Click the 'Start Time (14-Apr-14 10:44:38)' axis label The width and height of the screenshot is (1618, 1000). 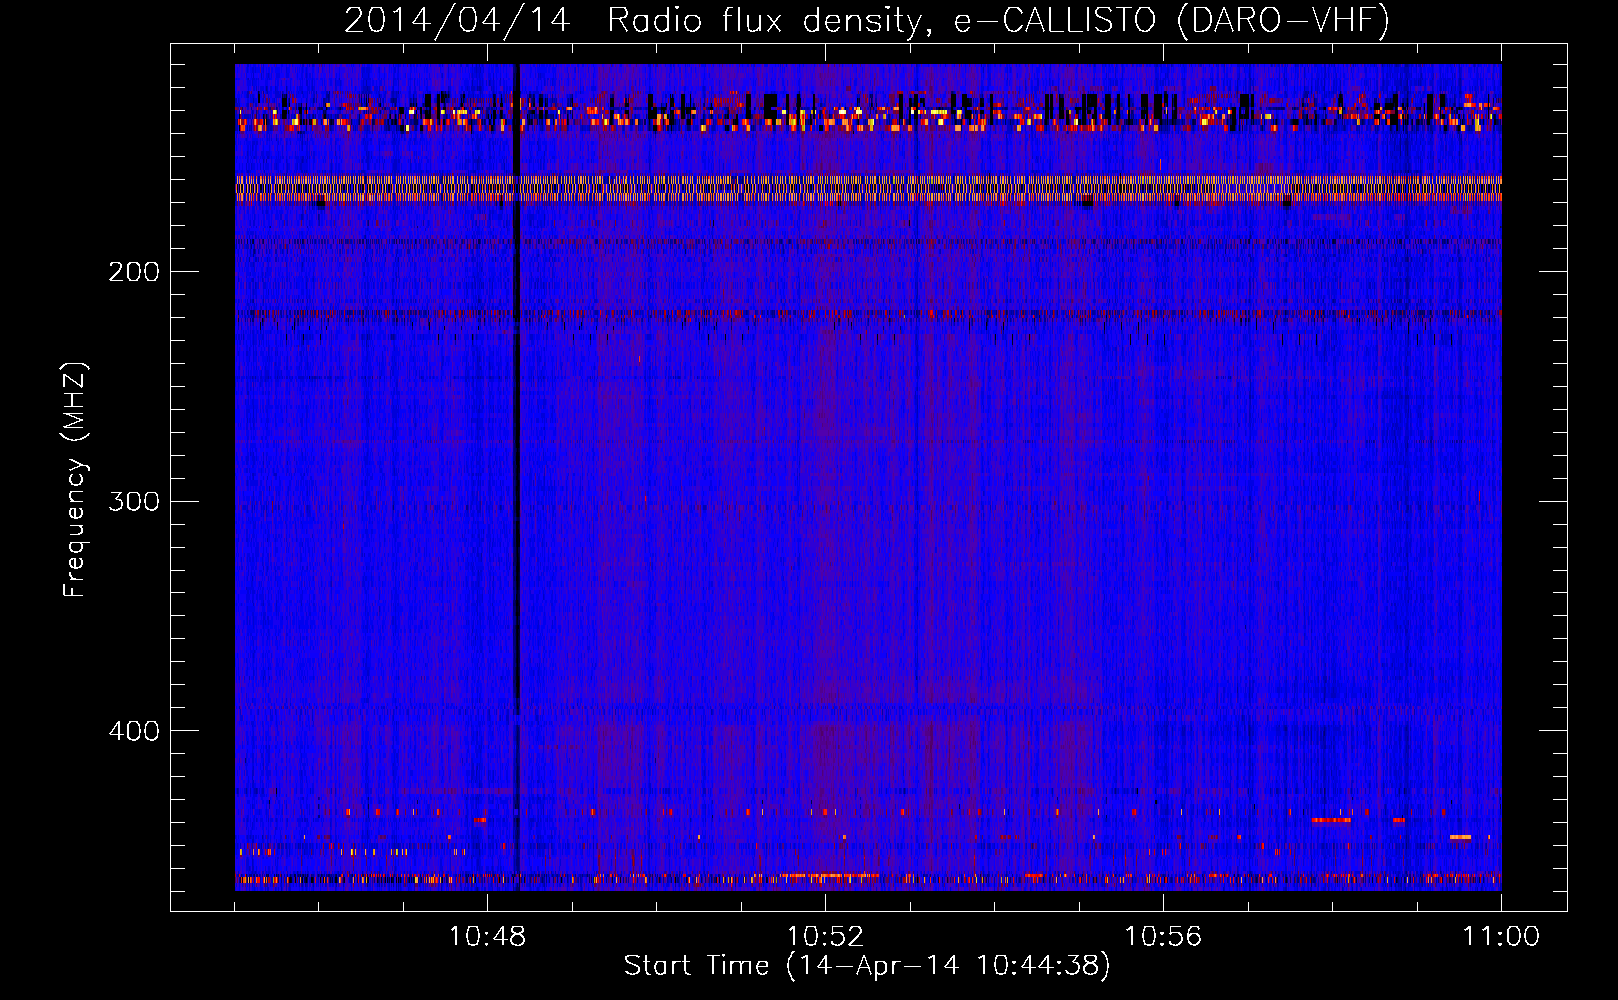coord(867,966)
